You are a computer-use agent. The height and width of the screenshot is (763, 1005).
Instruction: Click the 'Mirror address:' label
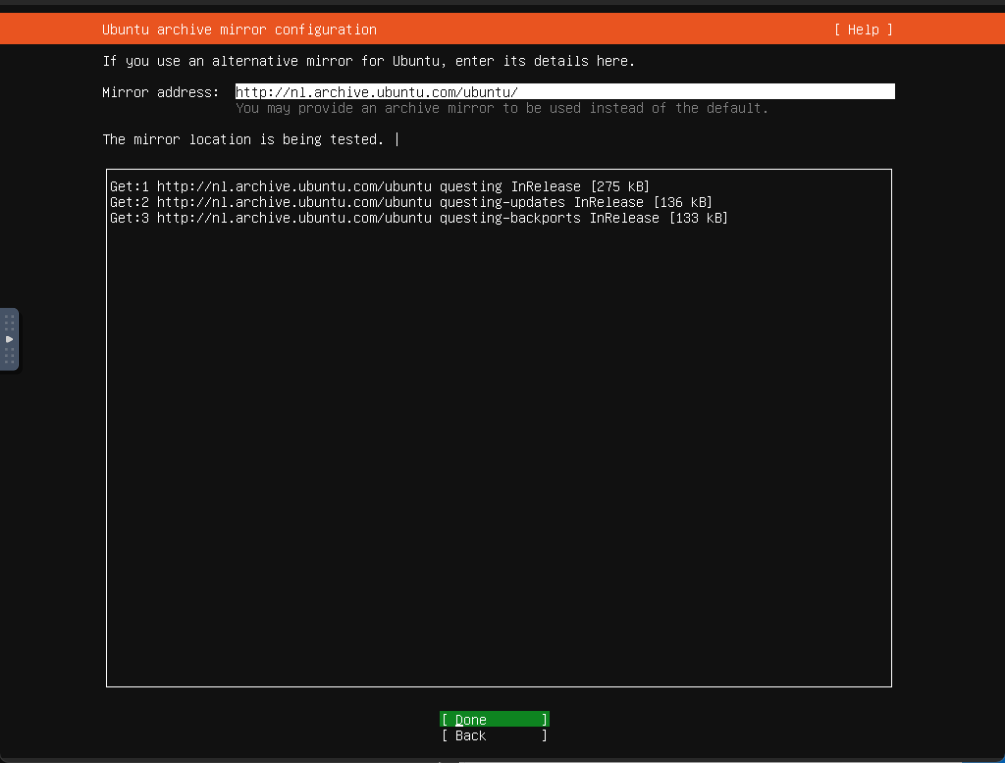coord(160,92)
